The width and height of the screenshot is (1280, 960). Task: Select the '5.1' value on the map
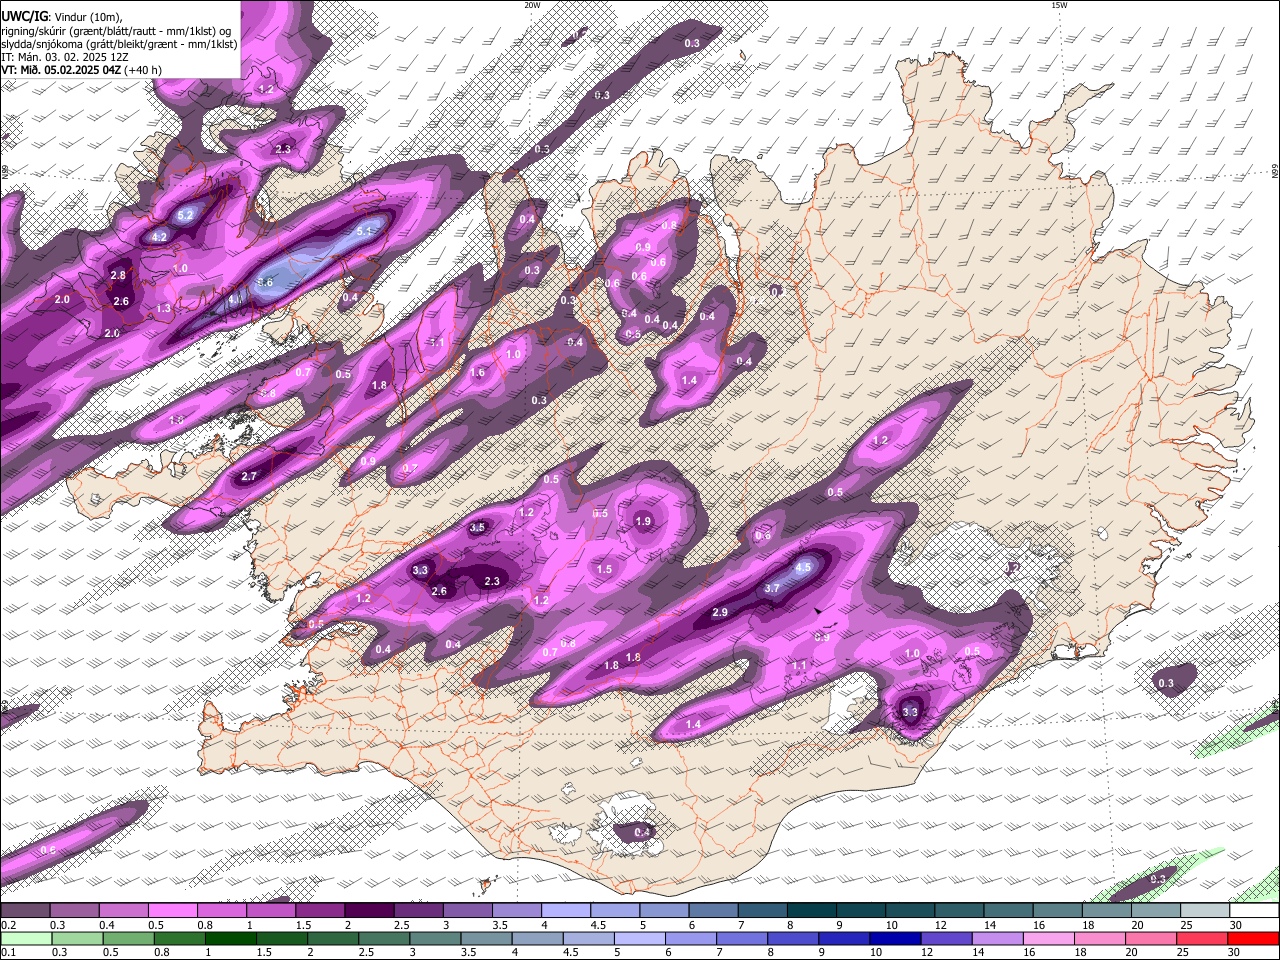click(x=364, y=231)
